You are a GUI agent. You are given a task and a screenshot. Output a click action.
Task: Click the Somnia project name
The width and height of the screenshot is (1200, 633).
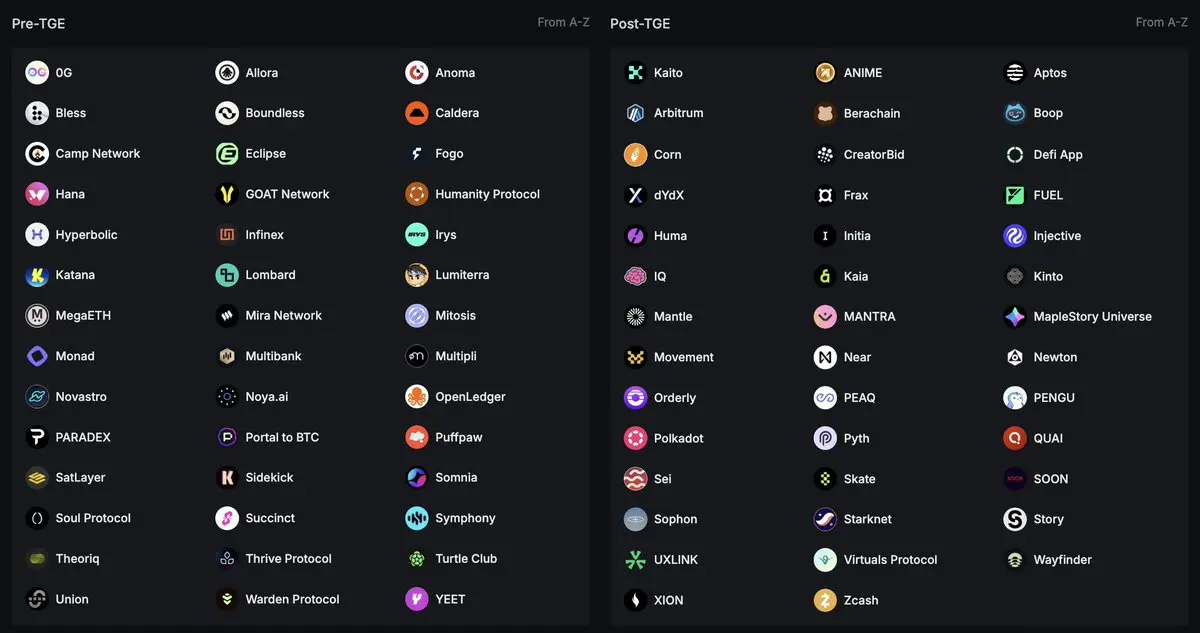pos(456,477)
